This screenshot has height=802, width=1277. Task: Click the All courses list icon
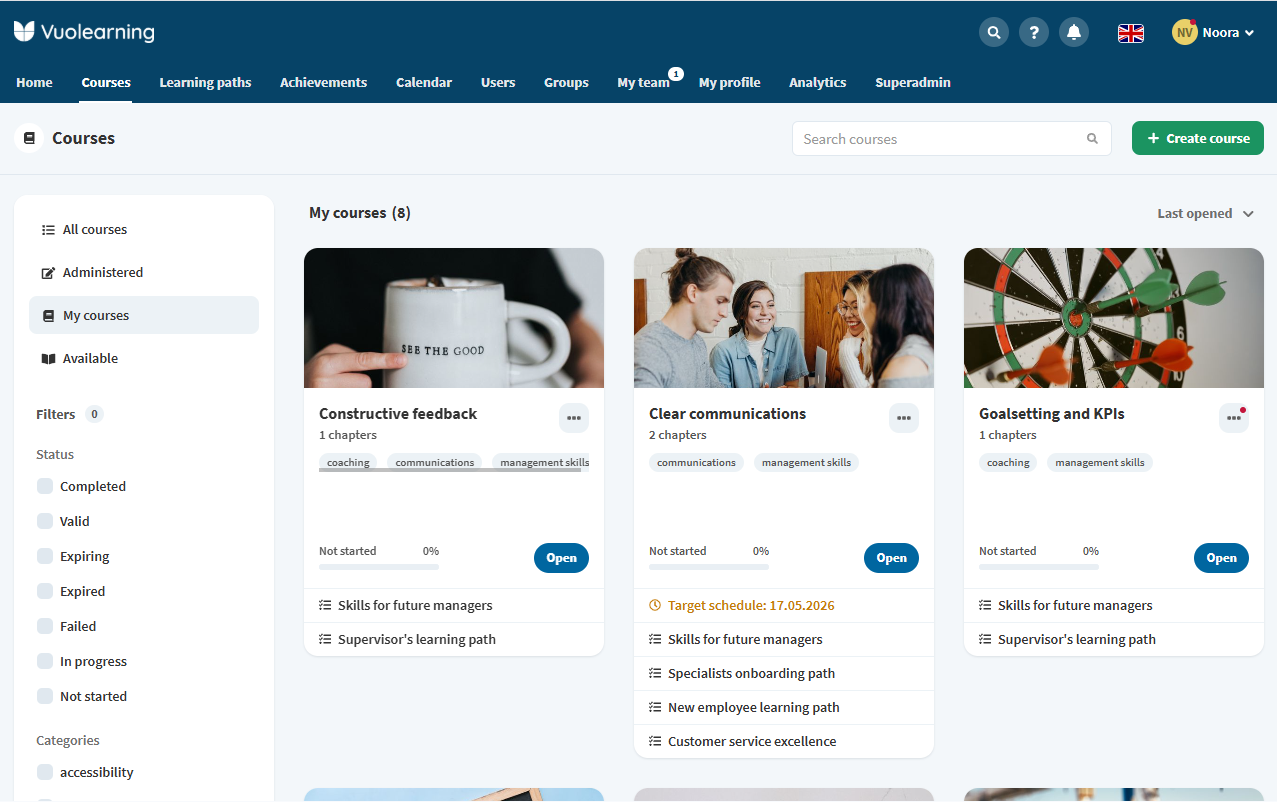48,229
